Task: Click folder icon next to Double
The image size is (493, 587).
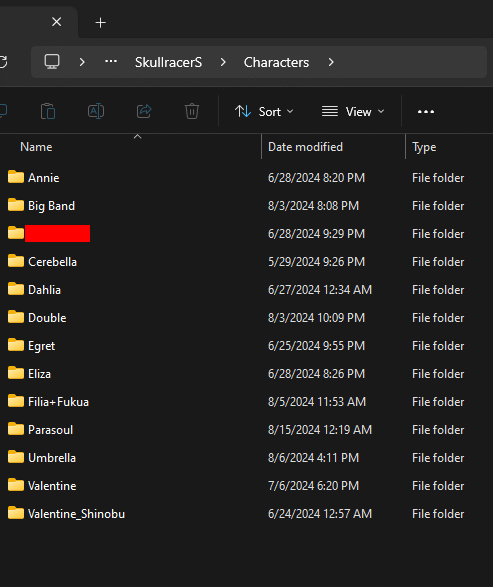Action: click(x=16, y=317)
